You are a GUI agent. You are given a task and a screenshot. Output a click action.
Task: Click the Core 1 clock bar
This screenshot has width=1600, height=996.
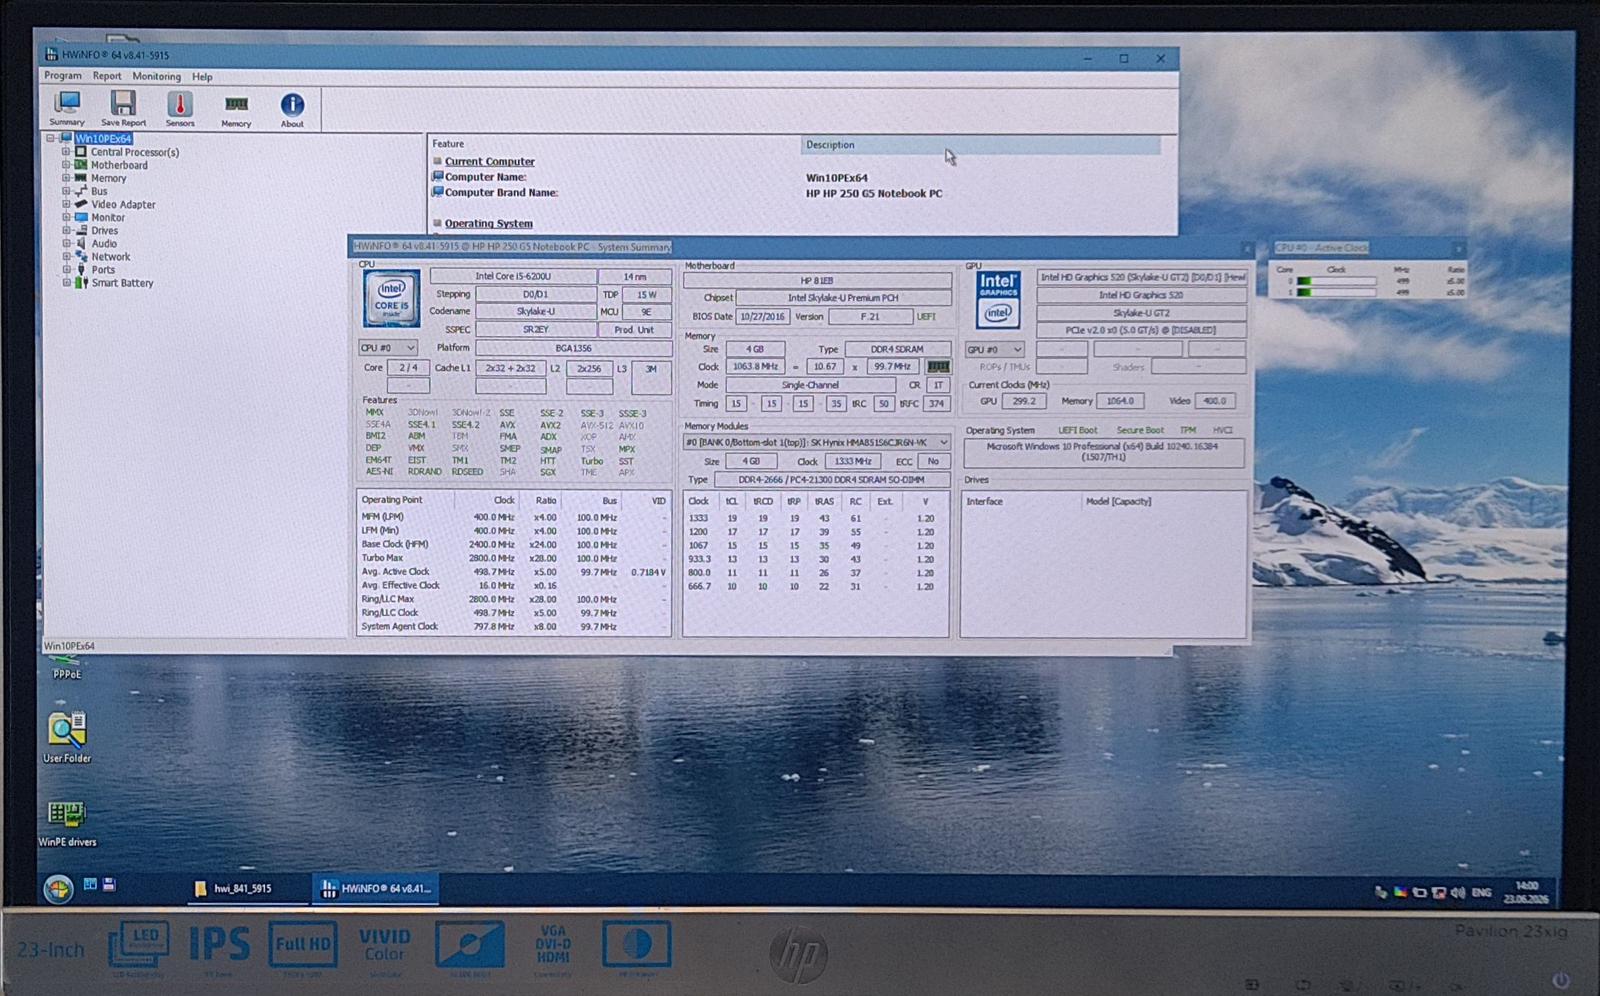click(1336, 293)
